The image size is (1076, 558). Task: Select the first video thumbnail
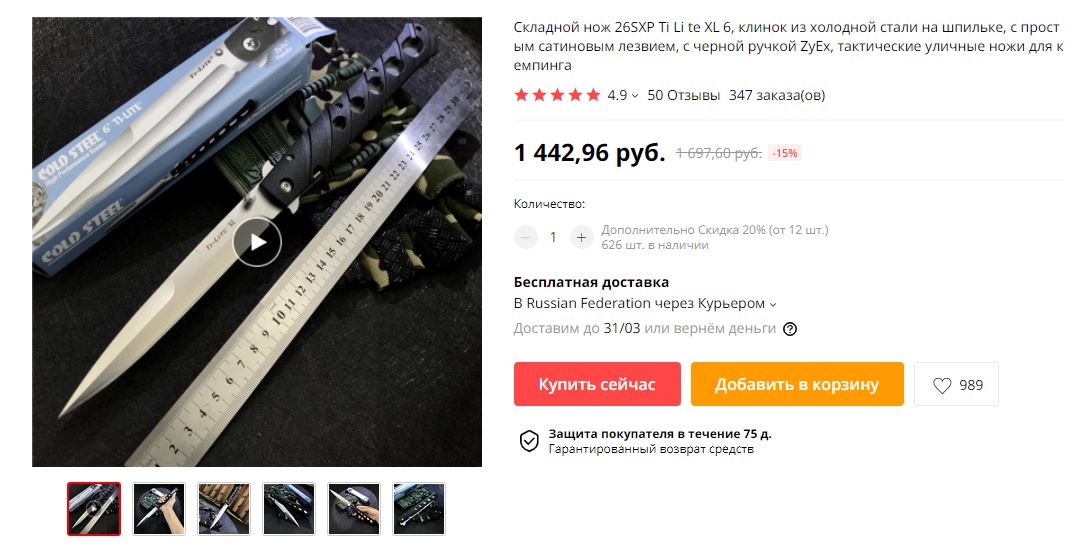94,509
